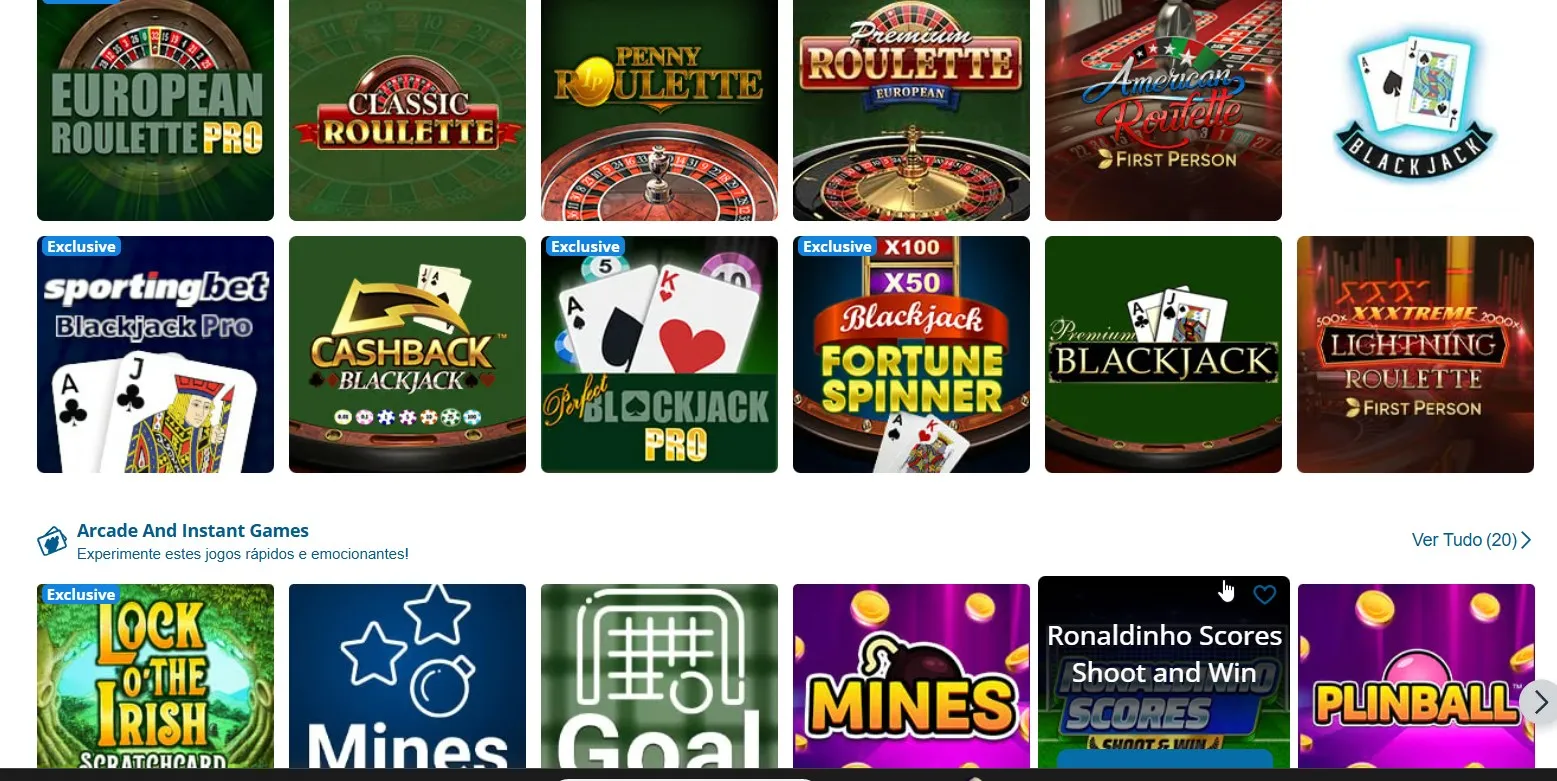
Task: Launch Sportingbet Blackjack Pro game
Action: click(x=155, y=354)
